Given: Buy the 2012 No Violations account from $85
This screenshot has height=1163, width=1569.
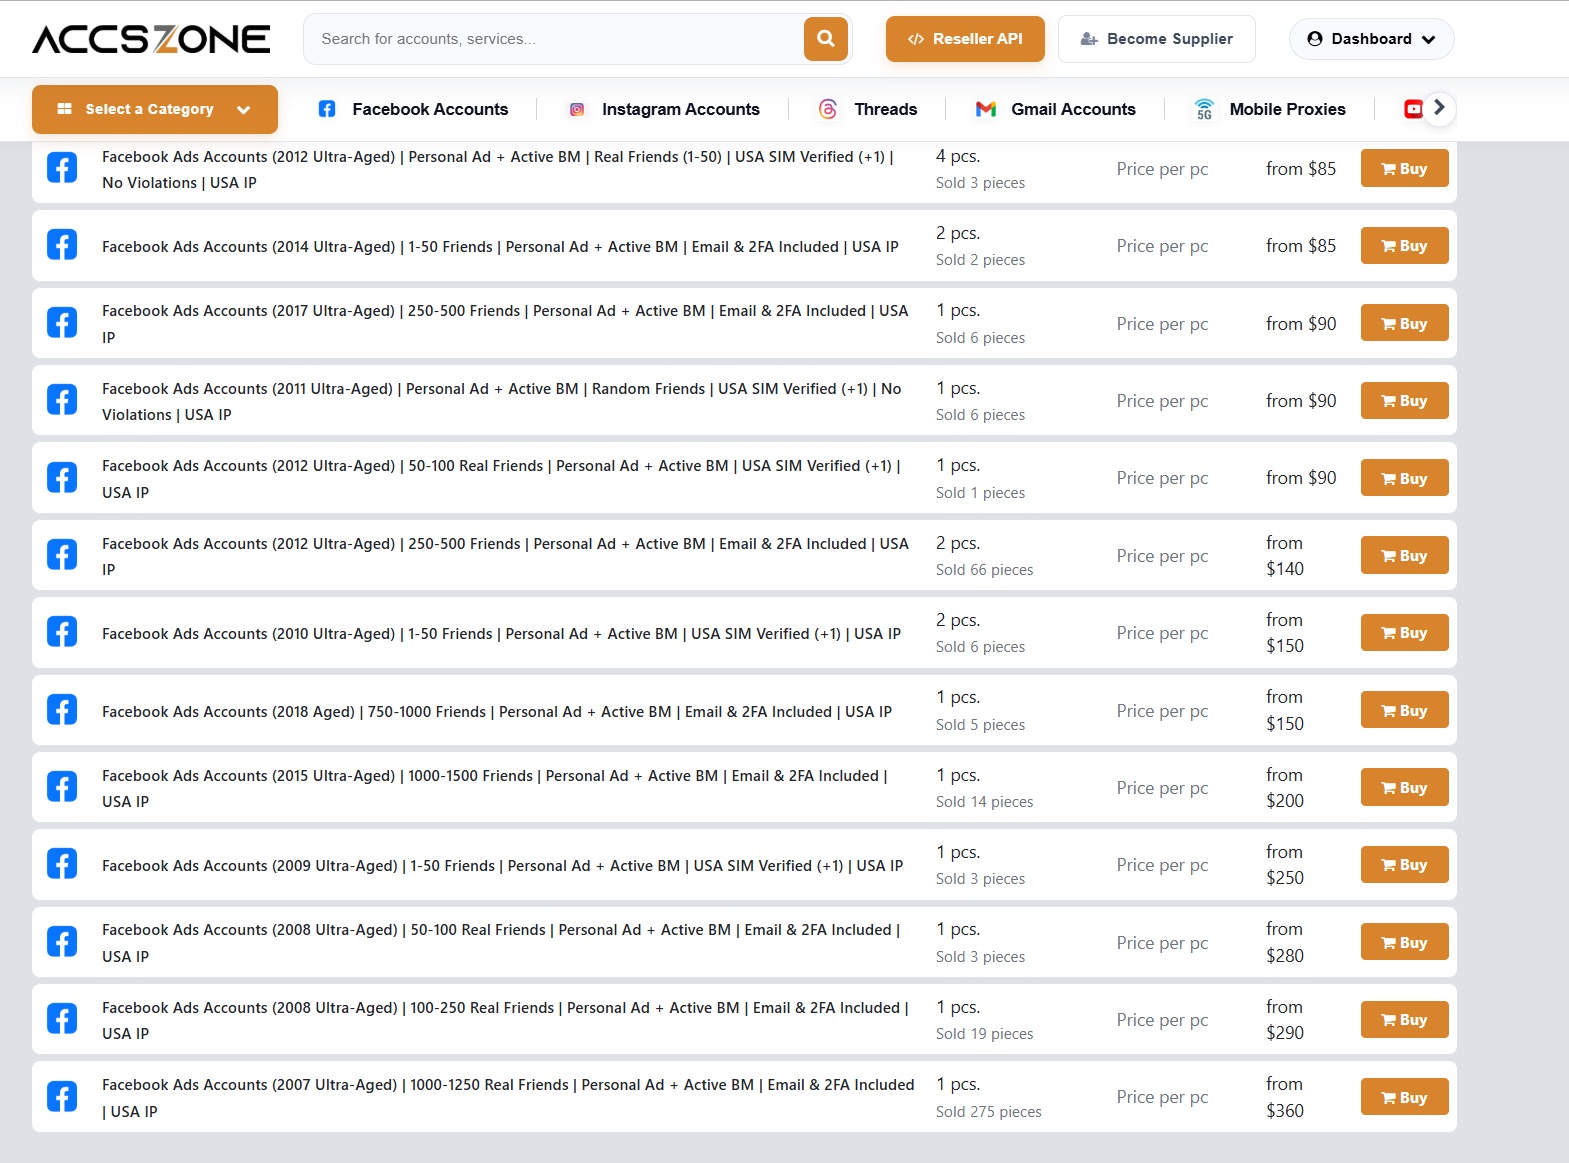Looking at the screenshot, I should coord(1404,169).
